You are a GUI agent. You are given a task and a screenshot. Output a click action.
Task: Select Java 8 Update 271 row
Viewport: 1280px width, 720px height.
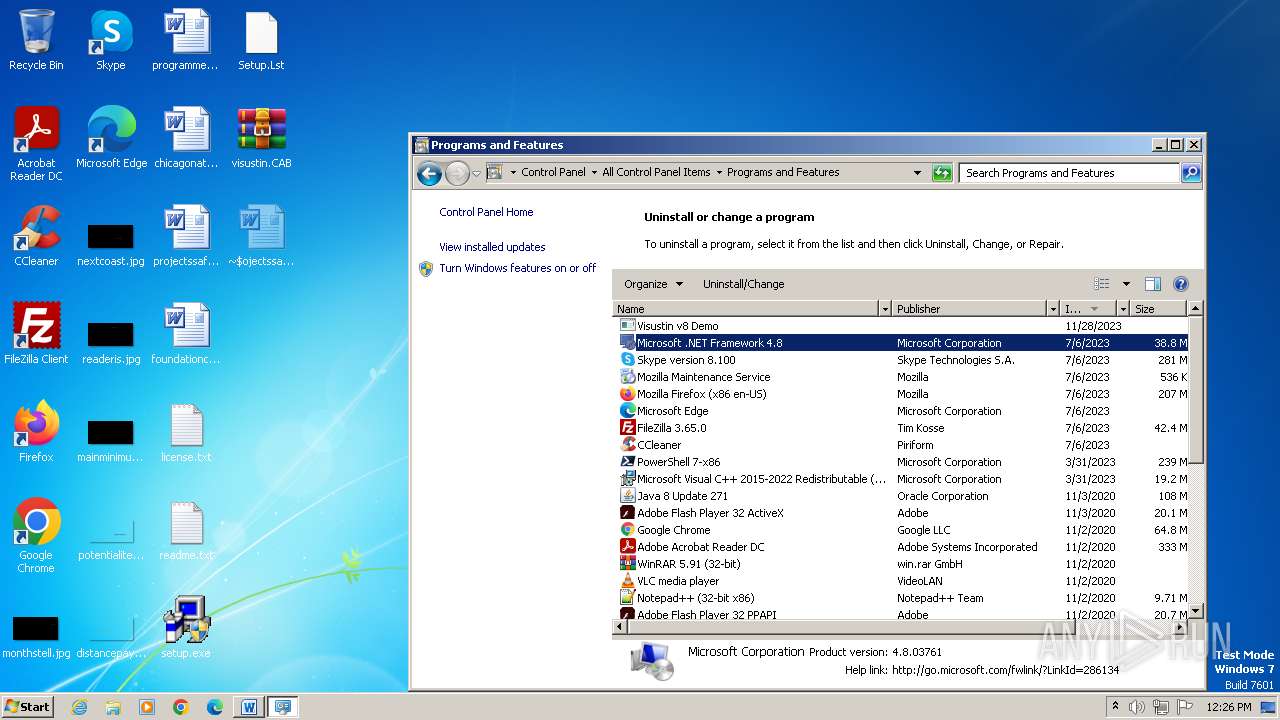click(900, 496)
